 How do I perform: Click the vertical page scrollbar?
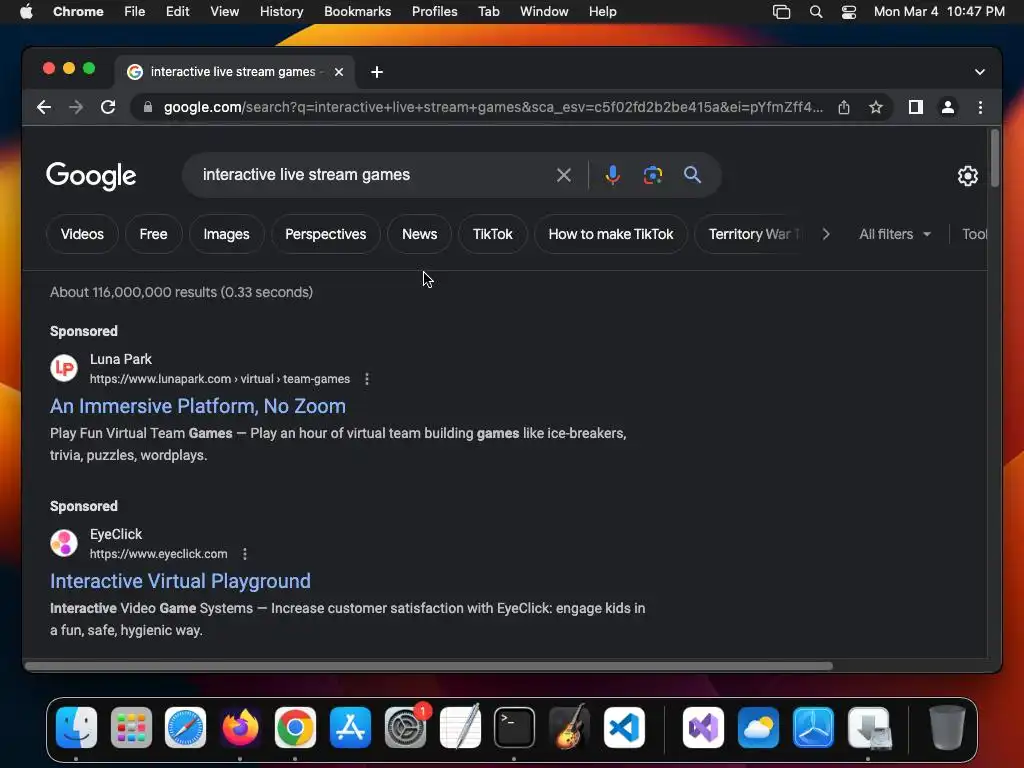(995, 158)
